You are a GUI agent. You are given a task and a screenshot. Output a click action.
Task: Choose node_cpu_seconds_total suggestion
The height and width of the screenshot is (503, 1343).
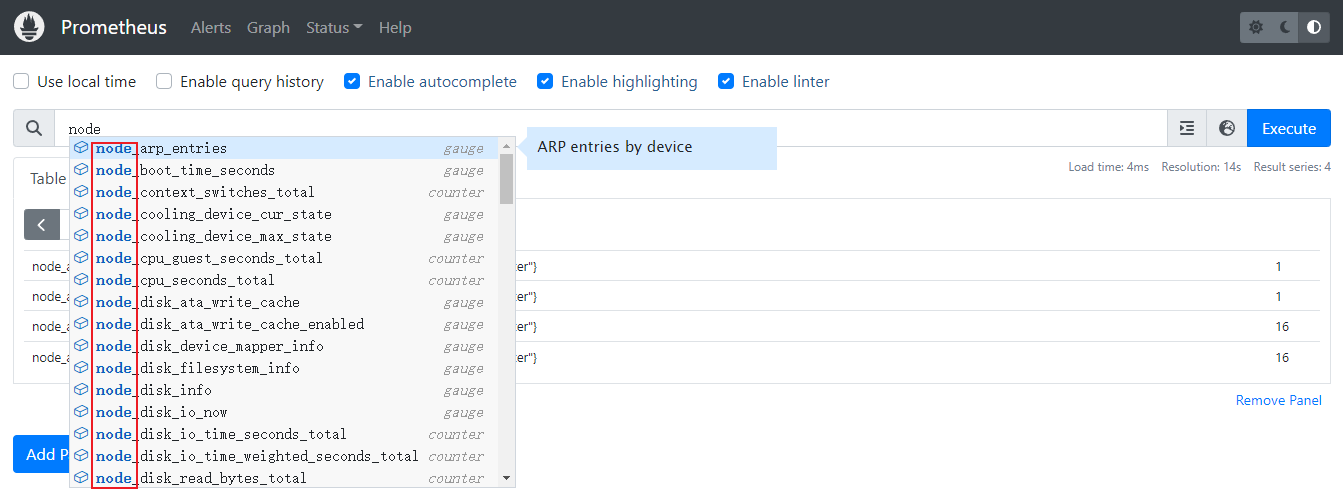(x=284, y=280)
